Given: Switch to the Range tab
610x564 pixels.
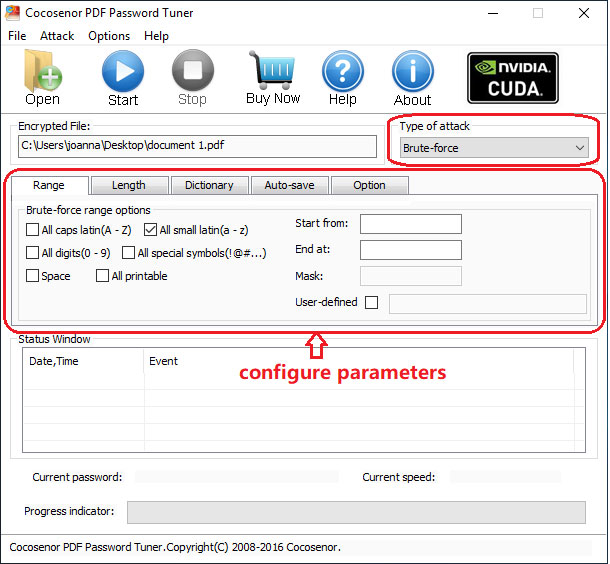Looking at the screenshot, I should point(49,185).
